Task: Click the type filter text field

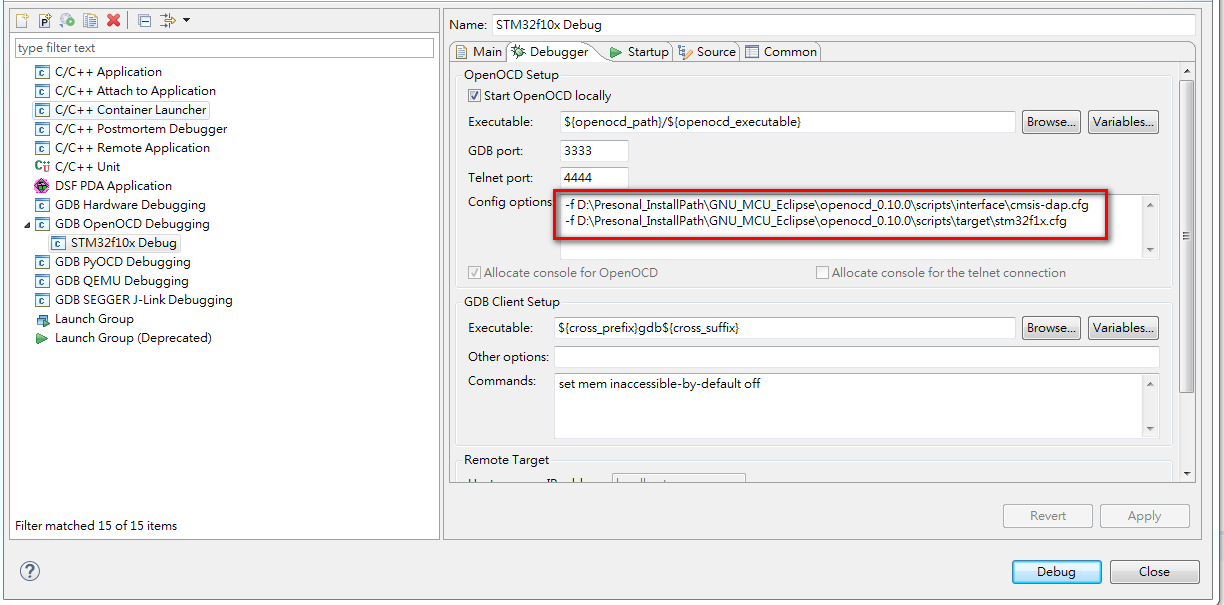Action: pos(225,48)
